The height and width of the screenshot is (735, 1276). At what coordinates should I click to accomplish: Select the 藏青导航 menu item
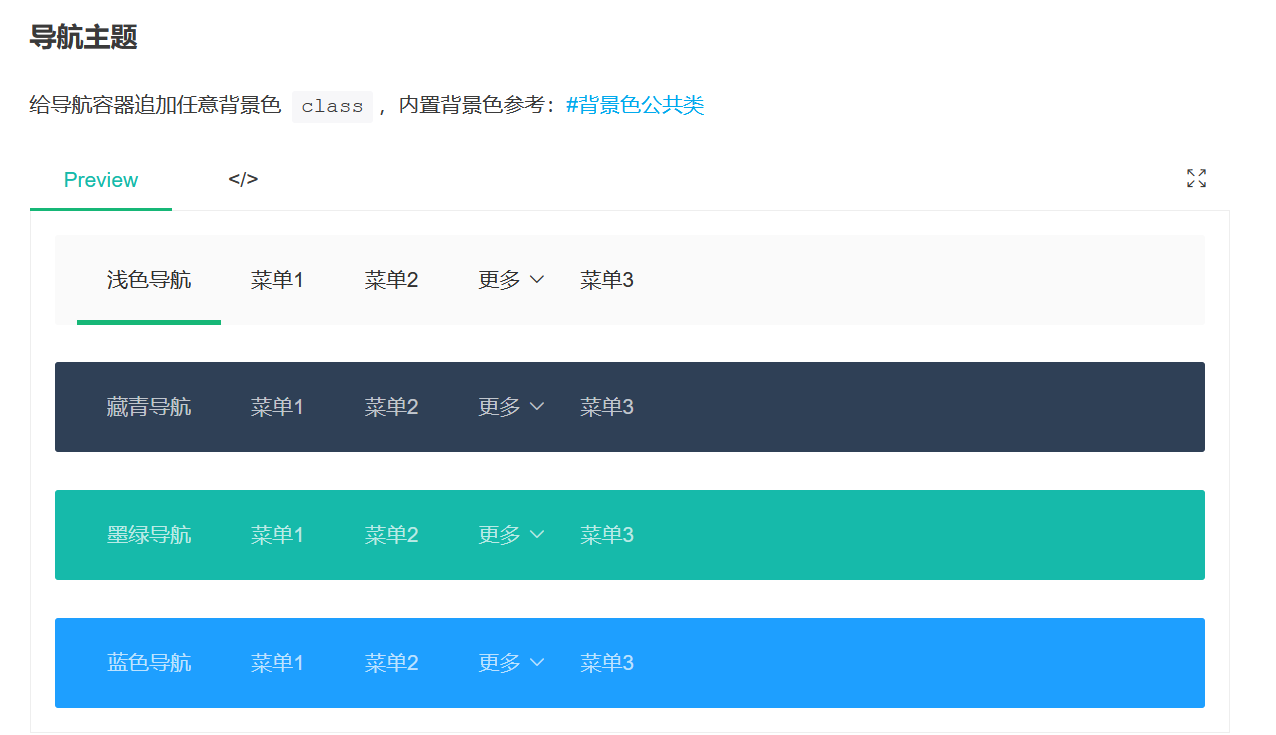(148, 406)
